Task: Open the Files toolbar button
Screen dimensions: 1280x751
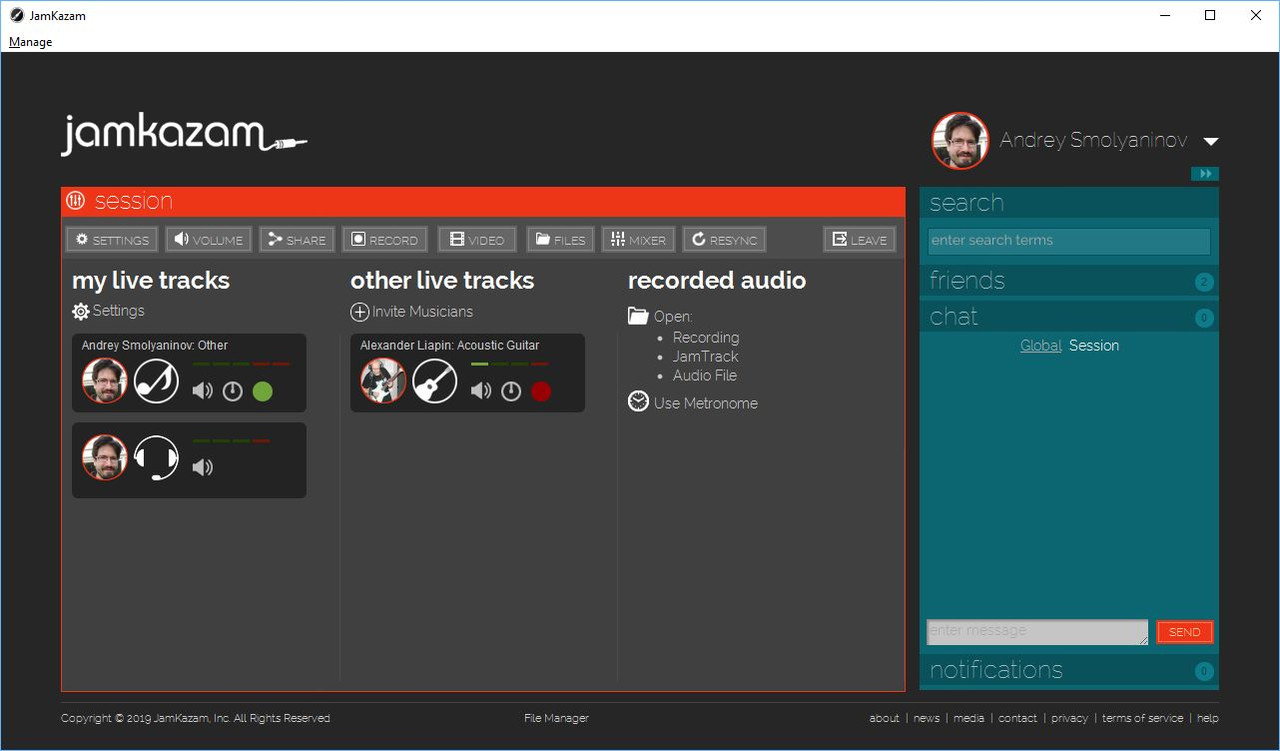Action: pyautogui.click(x=560, y=240)
